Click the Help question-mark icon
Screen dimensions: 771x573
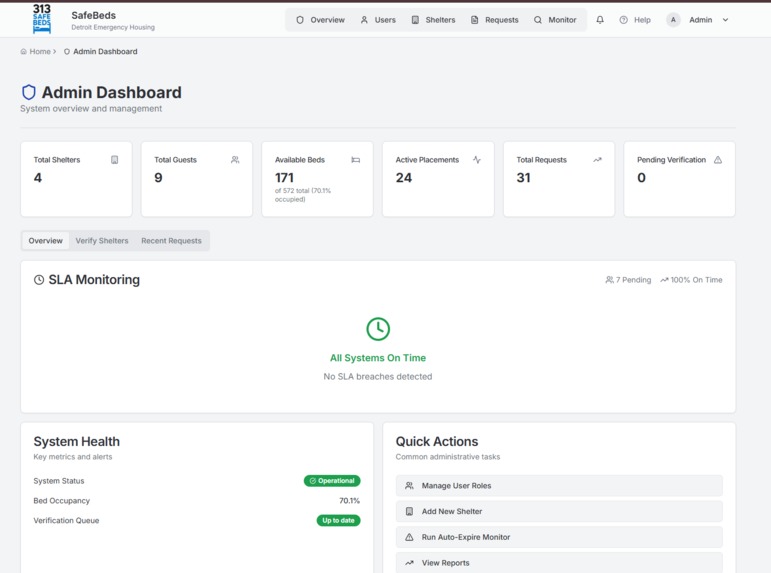click(x=623, y=20)
